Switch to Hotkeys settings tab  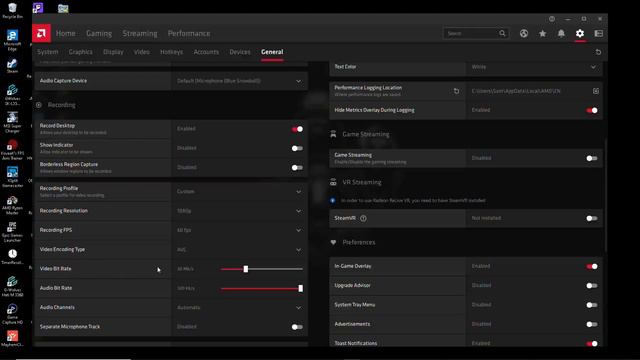pos(171,52)
